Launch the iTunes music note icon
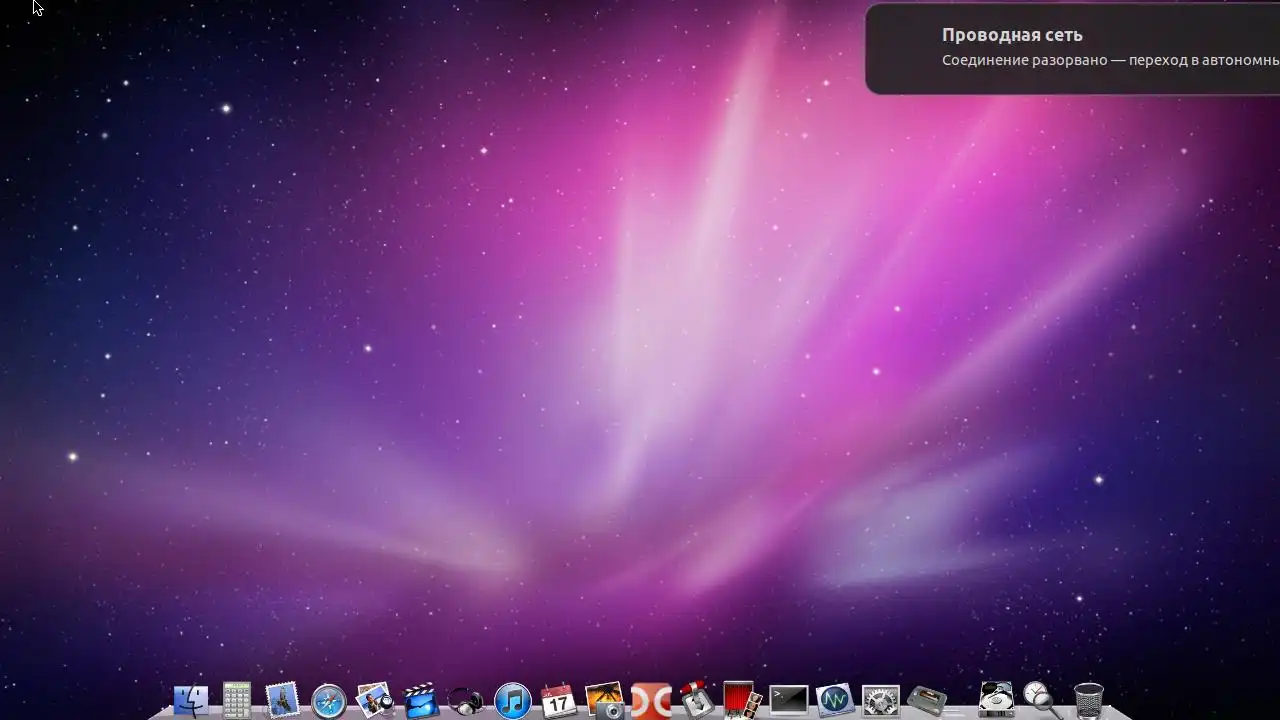 pyautogui.click(x=513, y=702)
